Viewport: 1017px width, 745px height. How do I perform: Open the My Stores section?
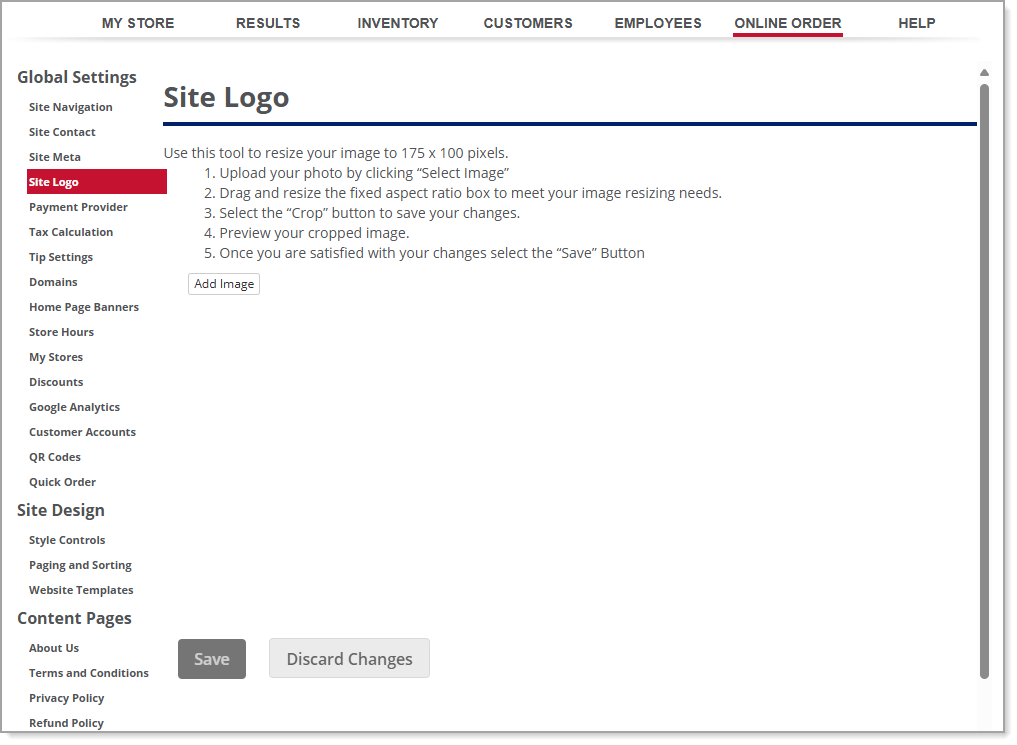click(56, 357)
